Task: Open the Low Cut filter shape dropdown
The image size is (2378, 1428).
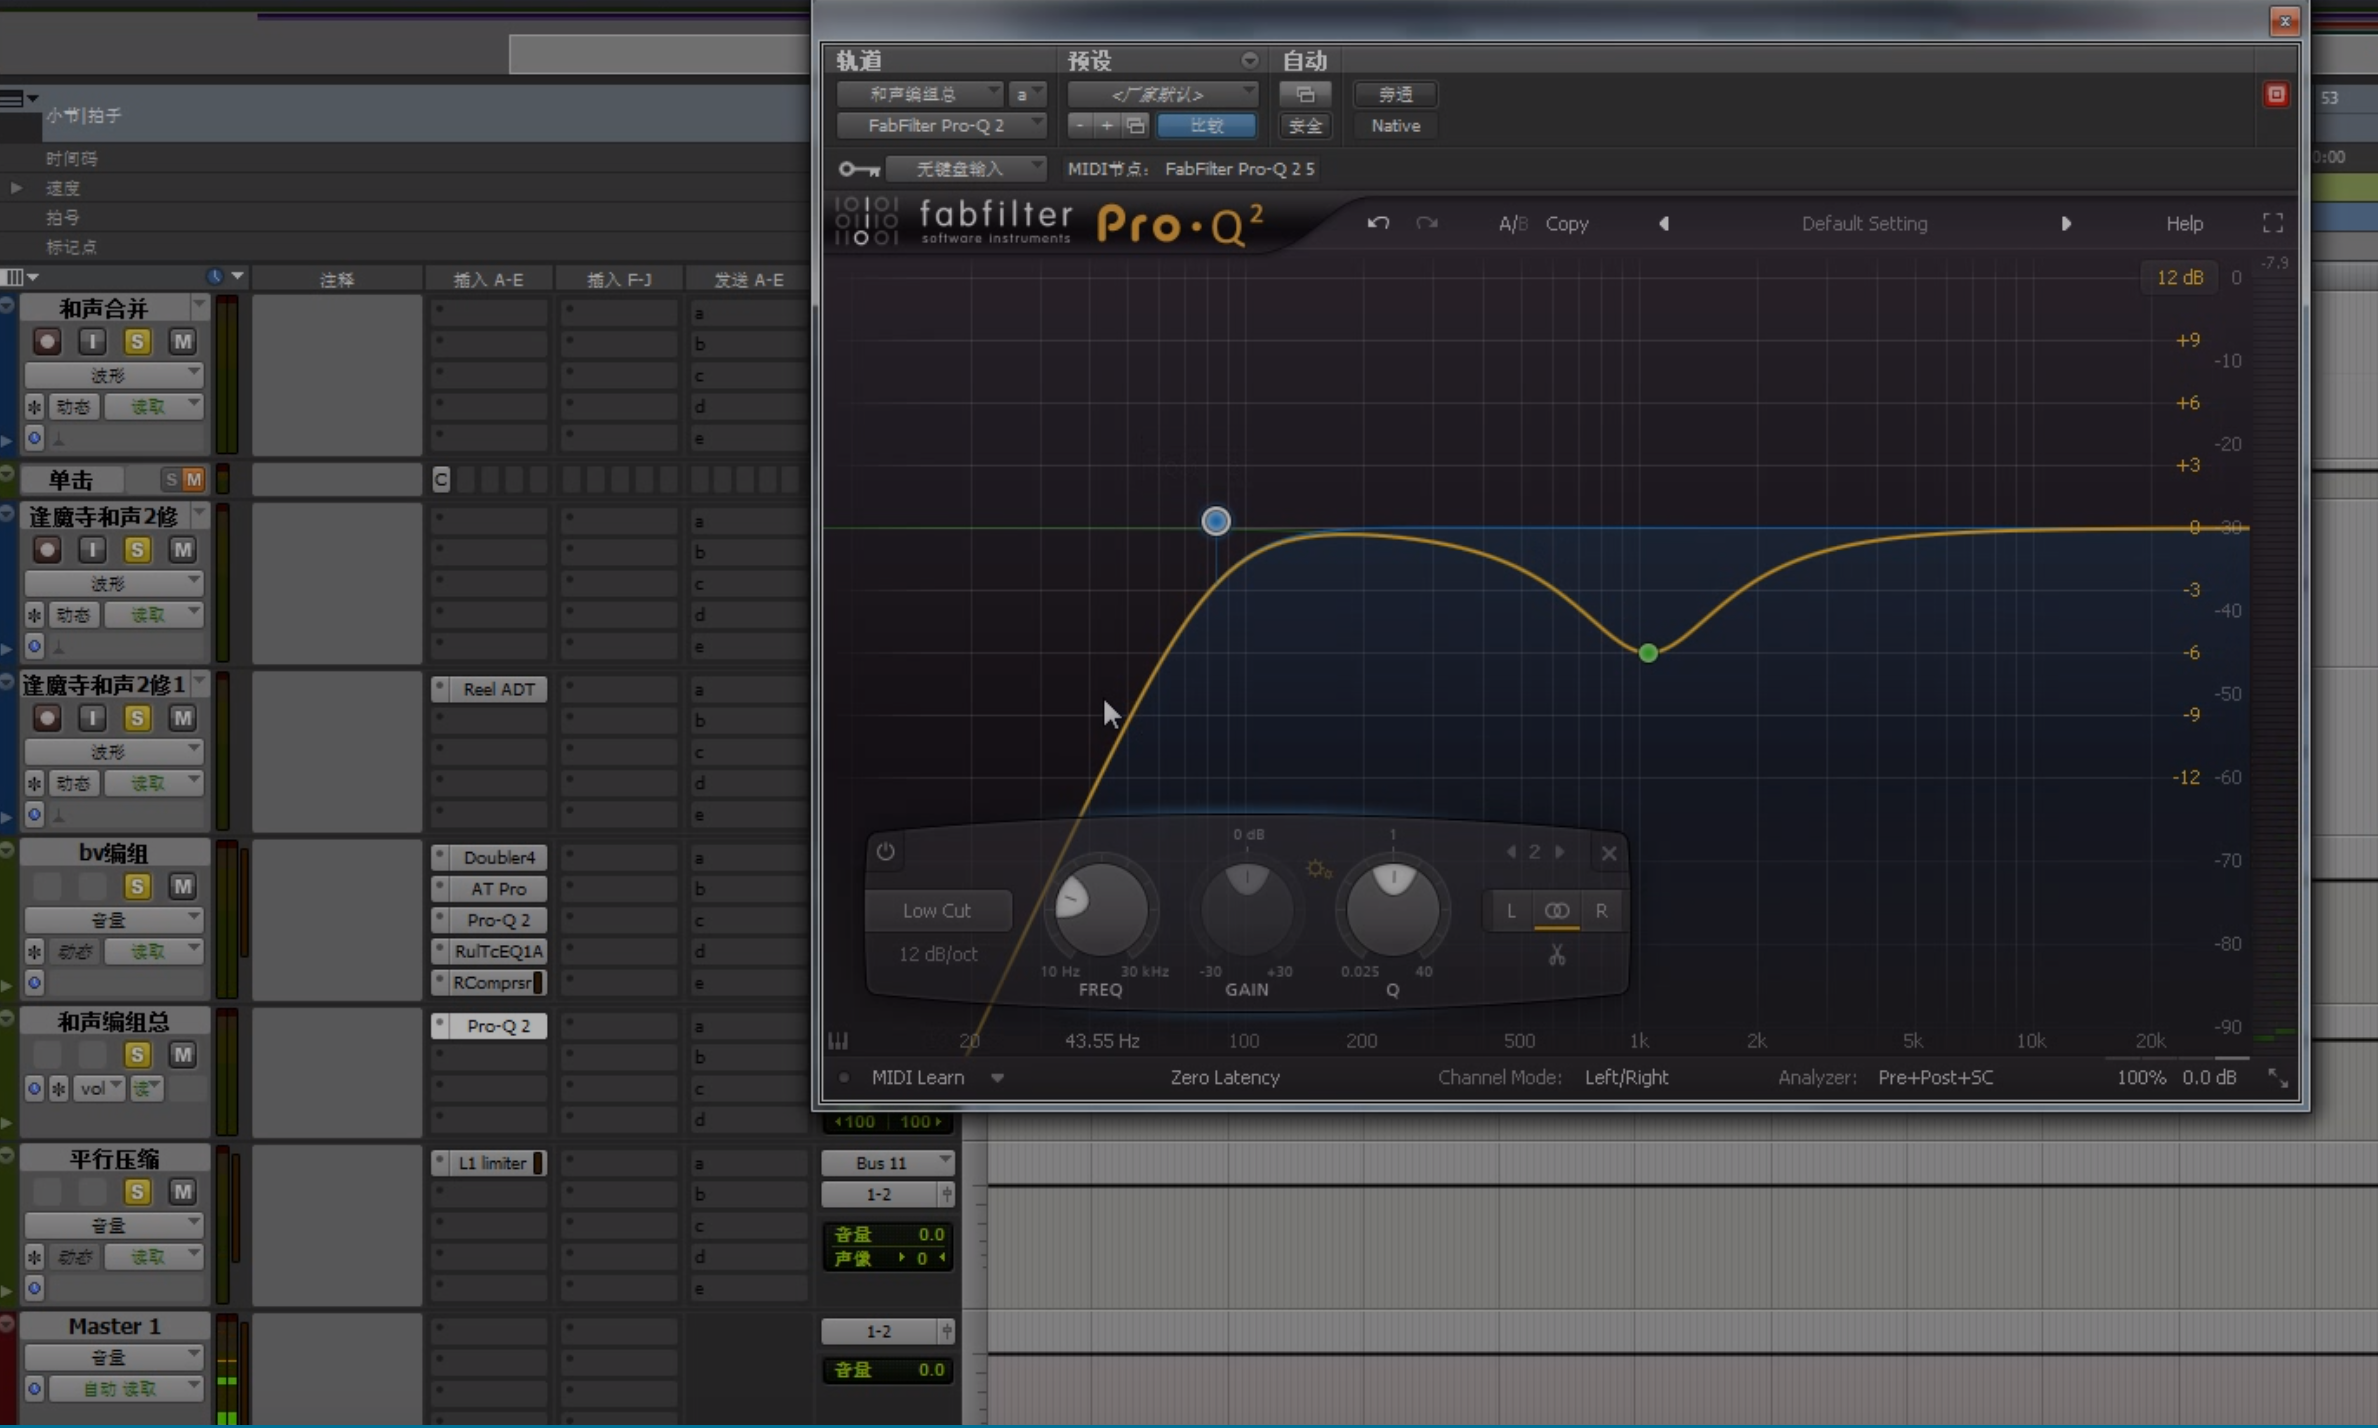Action: 936,911
